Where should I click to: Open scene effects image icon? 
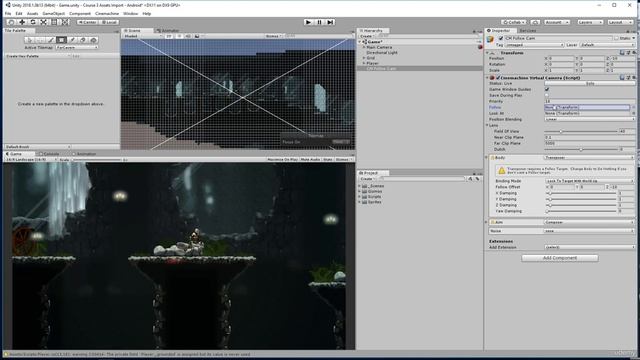197,36
